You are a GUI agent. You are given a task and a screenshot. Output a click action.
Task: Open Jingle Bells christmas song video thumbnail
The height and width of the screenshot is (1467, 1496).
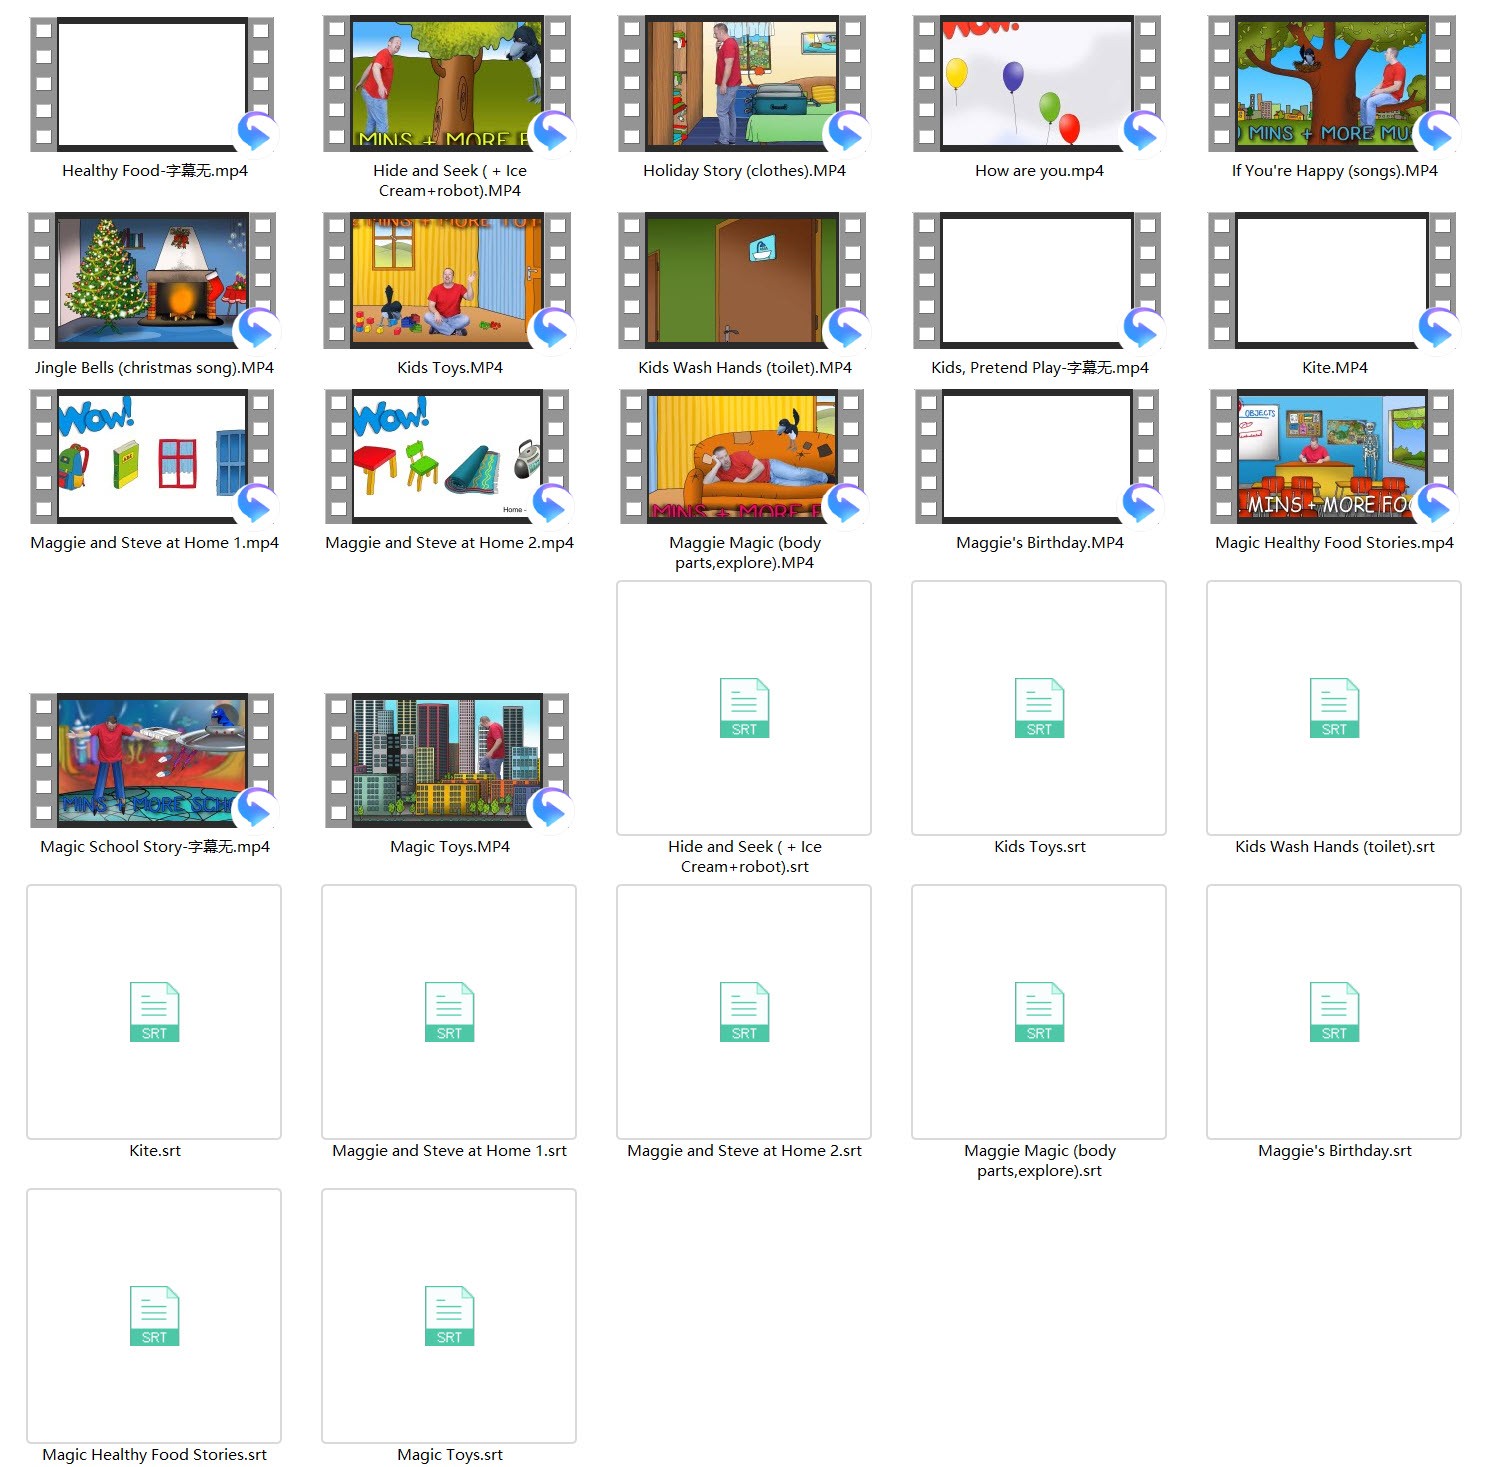[x=152, y=280]
